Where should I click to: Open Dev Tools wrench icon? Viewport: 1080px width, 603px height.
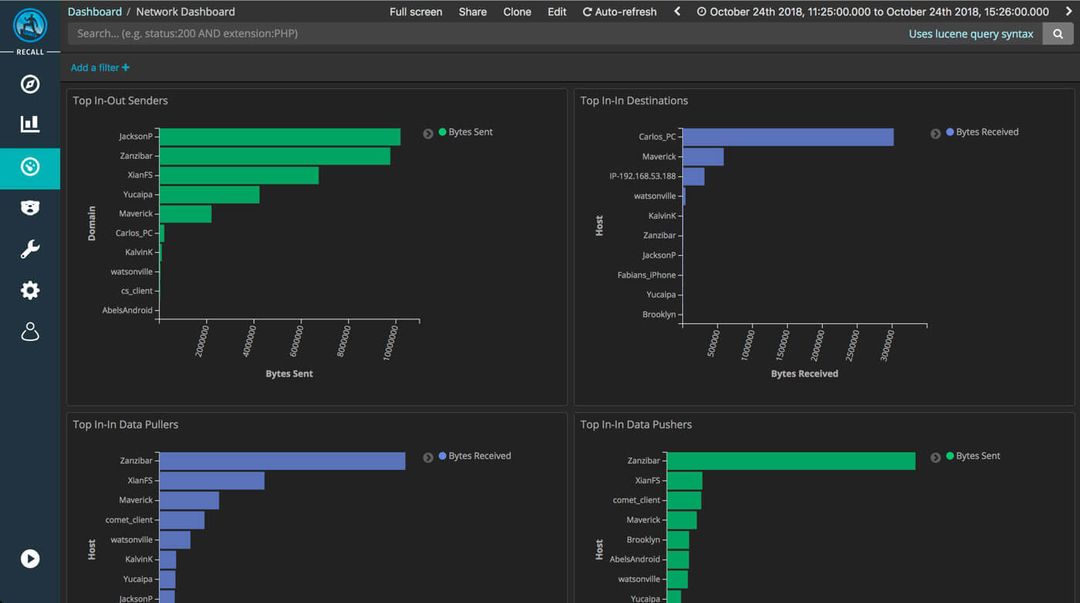[30, 249]
